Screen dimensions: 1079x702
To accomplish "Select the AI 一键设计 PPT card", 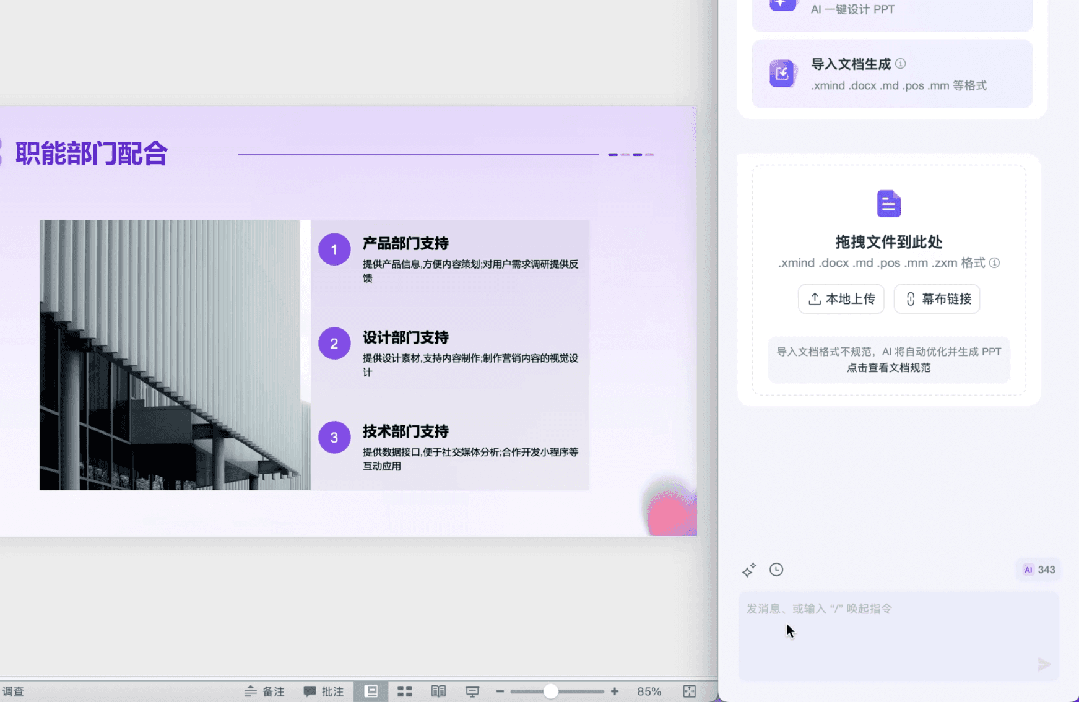I will click(x=889, y=8).
